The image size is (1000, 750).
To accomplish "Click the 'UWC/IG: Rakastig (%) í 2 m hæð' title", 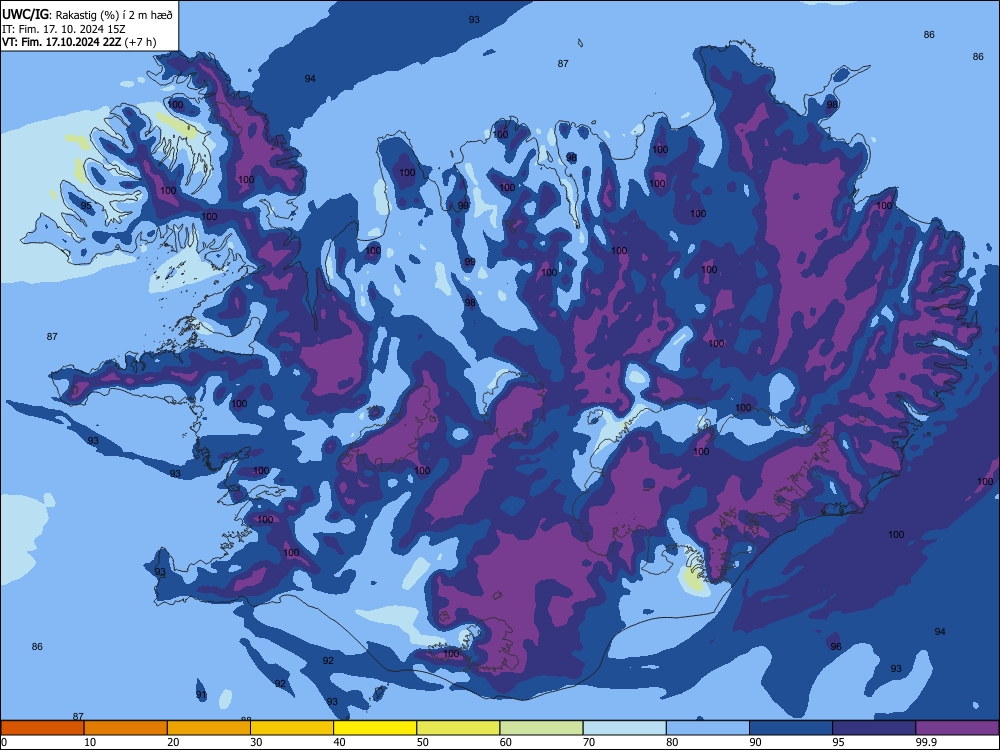I will (x=87, y=15).
